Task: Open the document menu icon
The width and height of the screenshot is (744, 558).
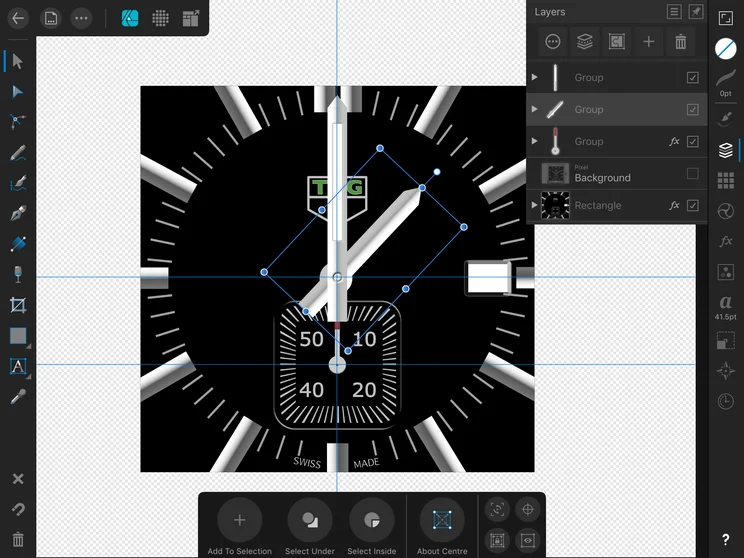Action: pyautogui.click(x=51, y=19)
